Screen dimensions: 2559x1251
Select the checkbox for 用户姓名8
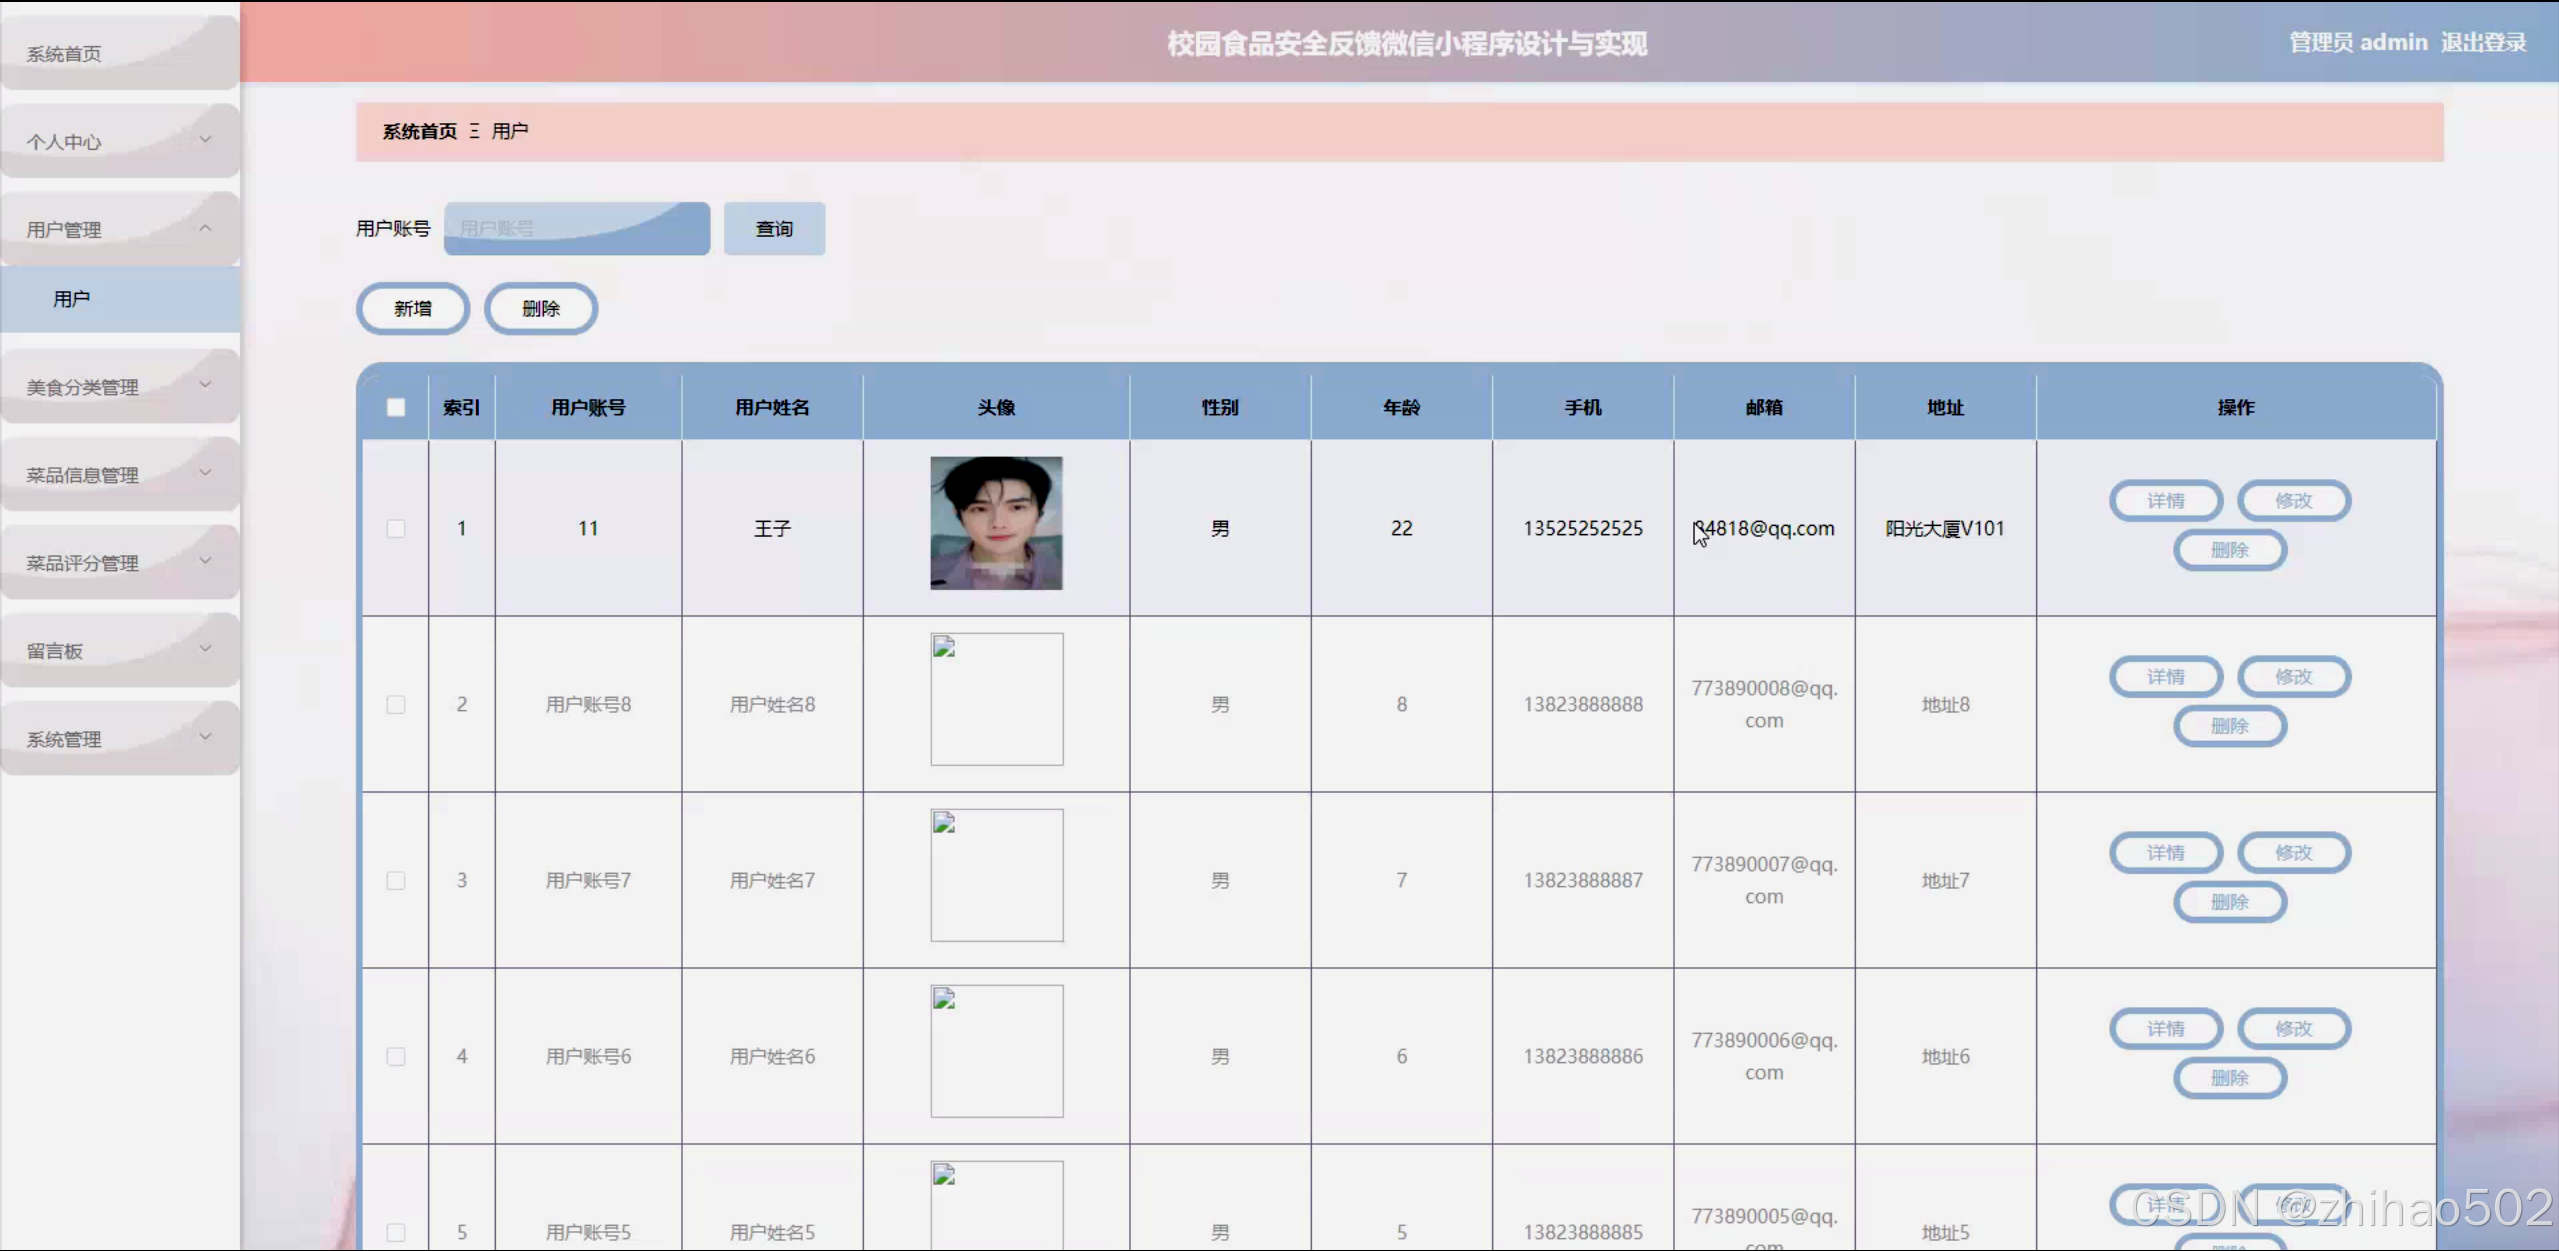tap(396, 704)
